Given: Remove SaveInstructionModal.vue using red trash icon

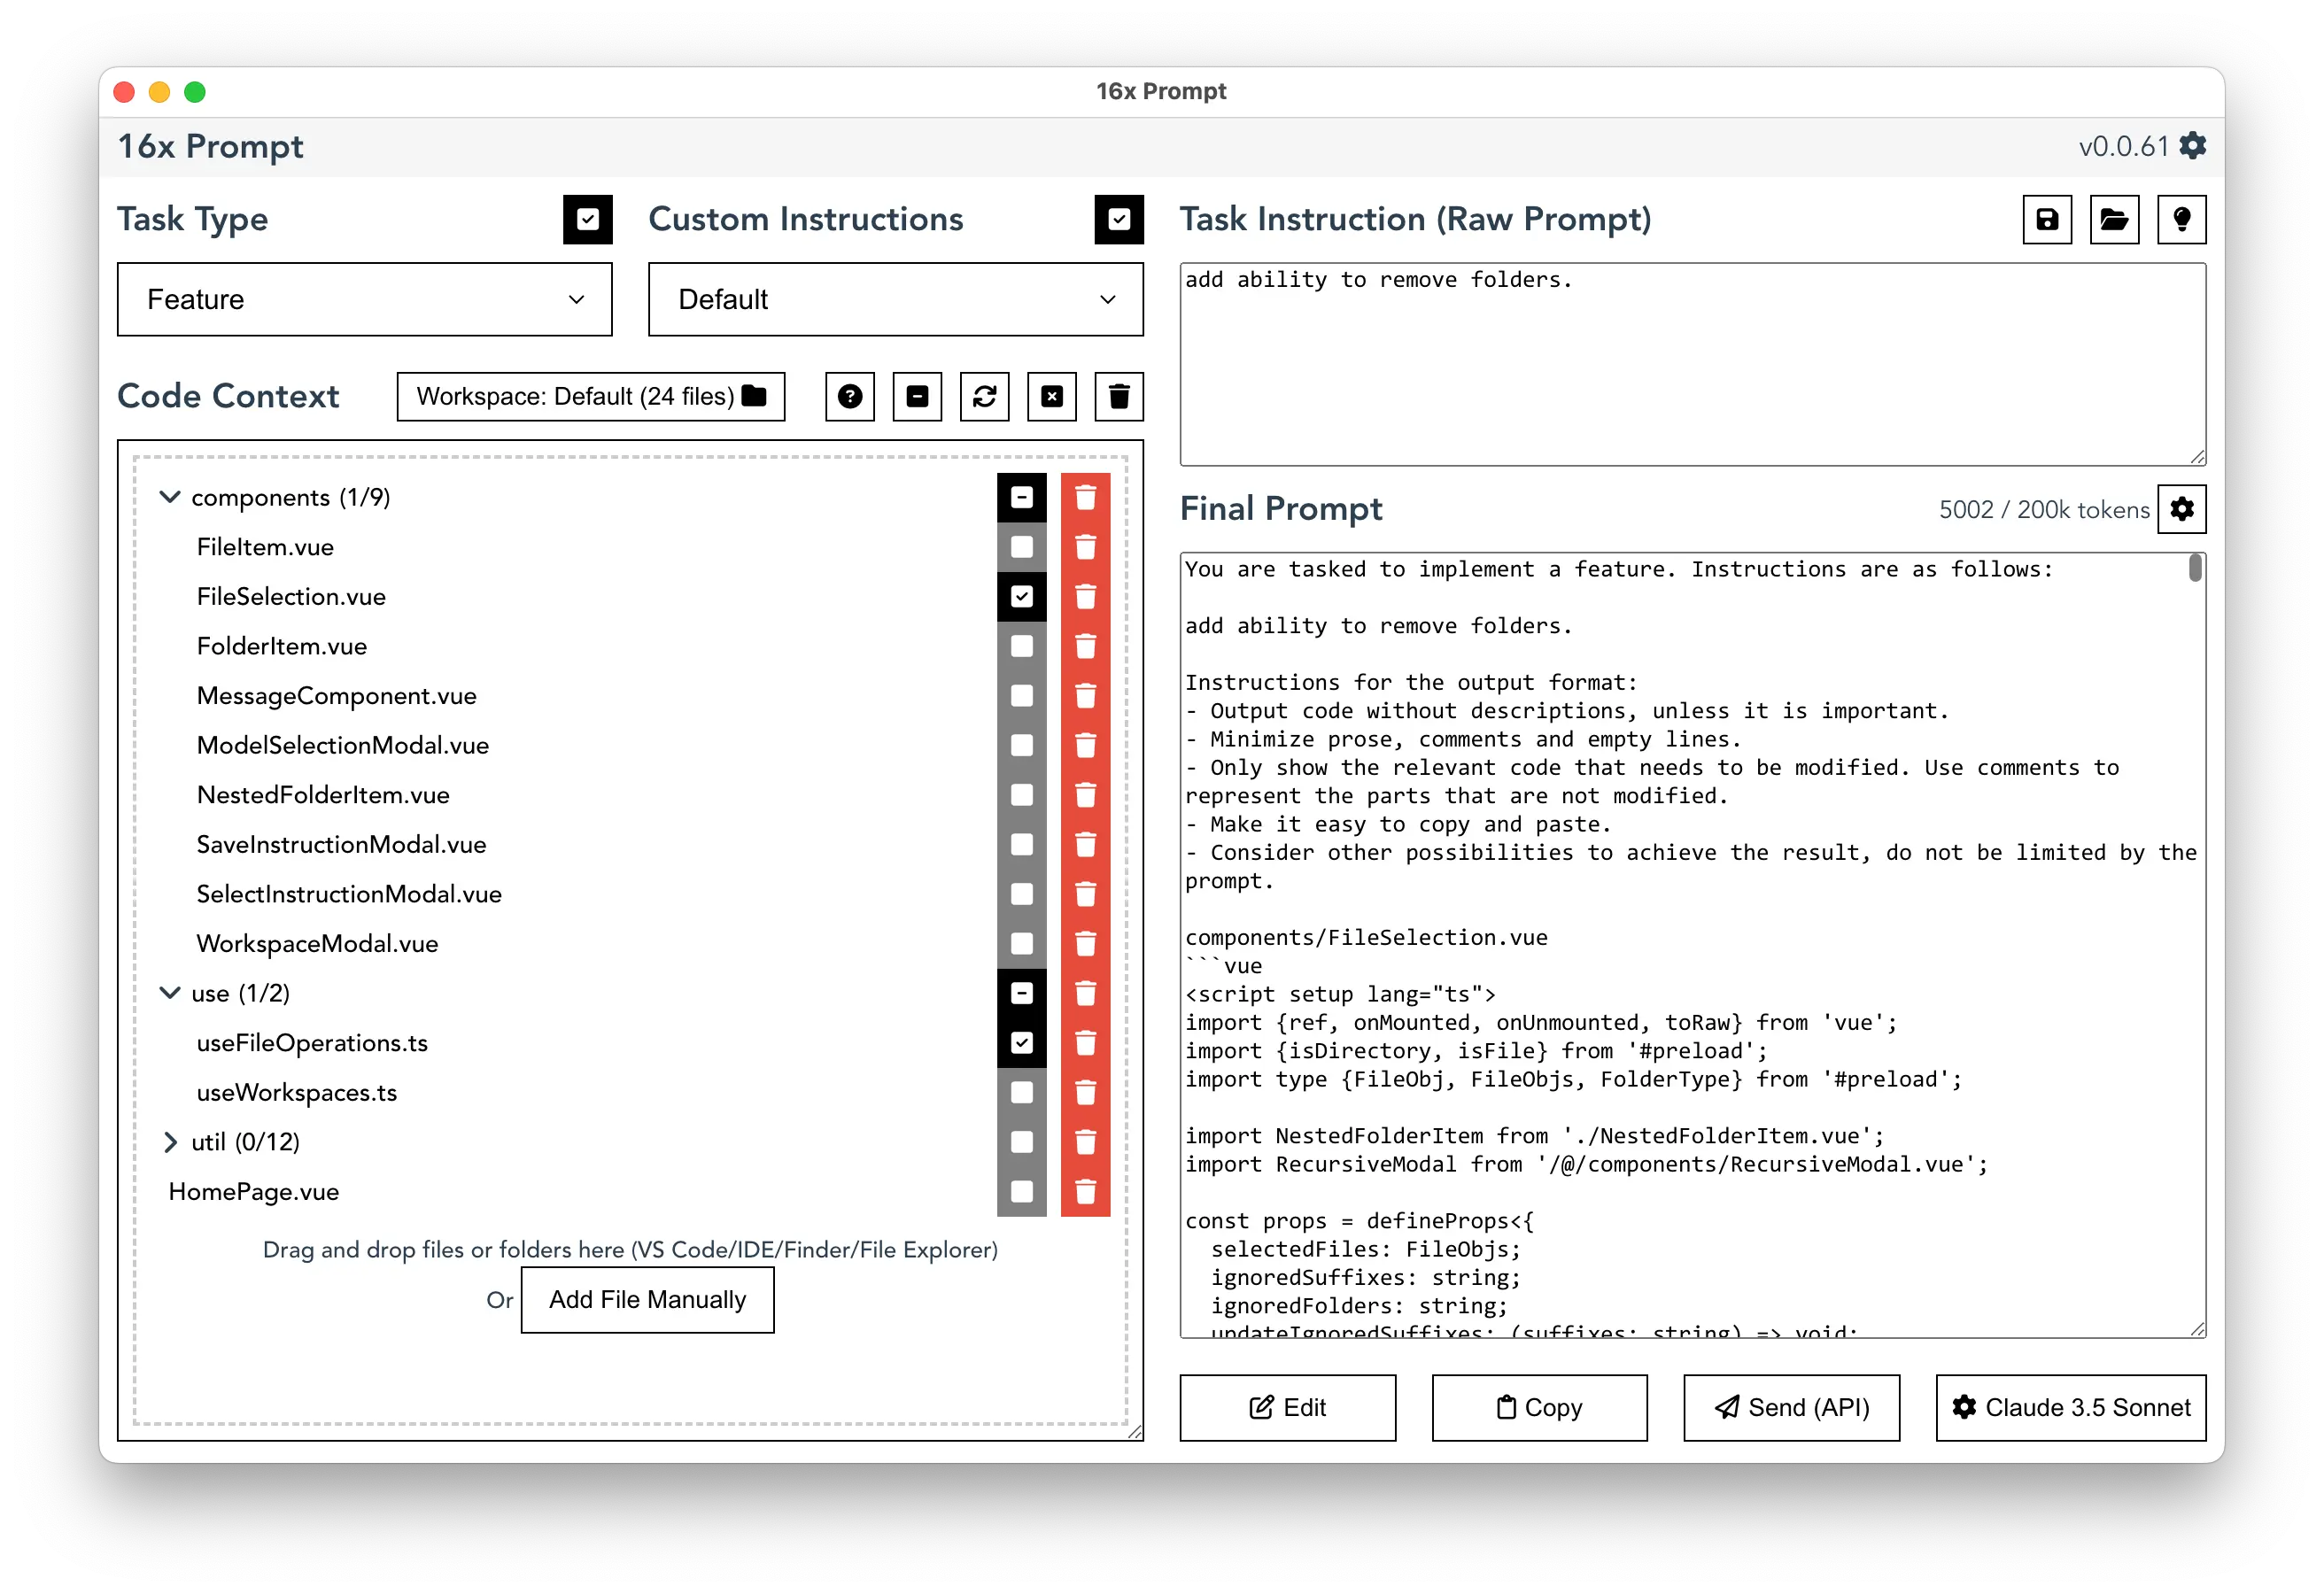Looking at the screenshot, I should click(1085, 844).
